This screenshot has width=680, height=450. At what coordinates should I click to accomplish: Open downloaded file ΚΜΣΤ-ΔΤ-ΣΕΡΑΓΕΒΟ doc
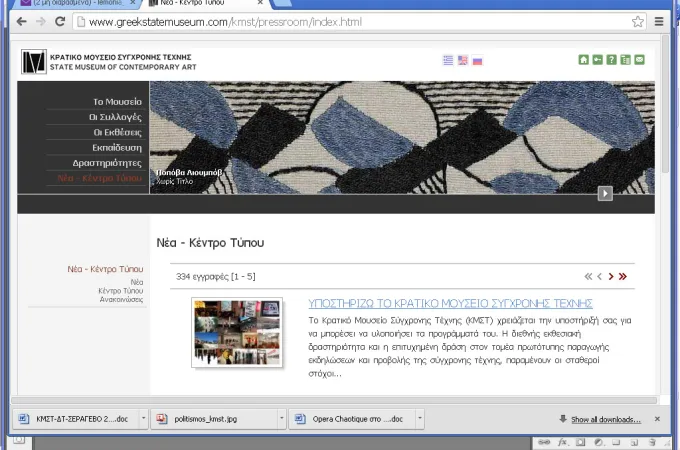click(x=76, y=419)
